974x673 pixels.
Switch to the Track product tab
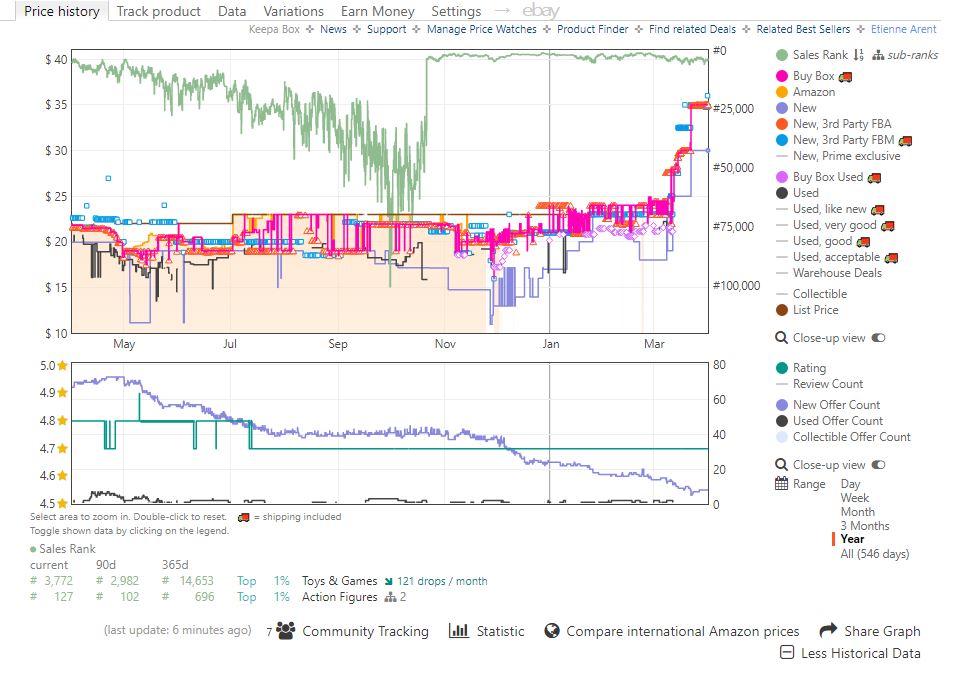click(158, 11)
